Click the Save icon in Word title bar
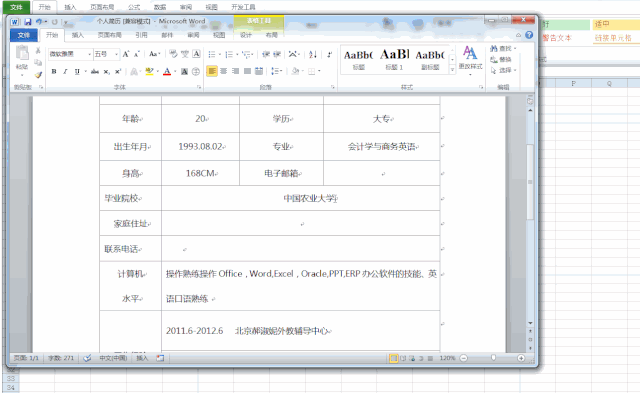 point(28,22)
